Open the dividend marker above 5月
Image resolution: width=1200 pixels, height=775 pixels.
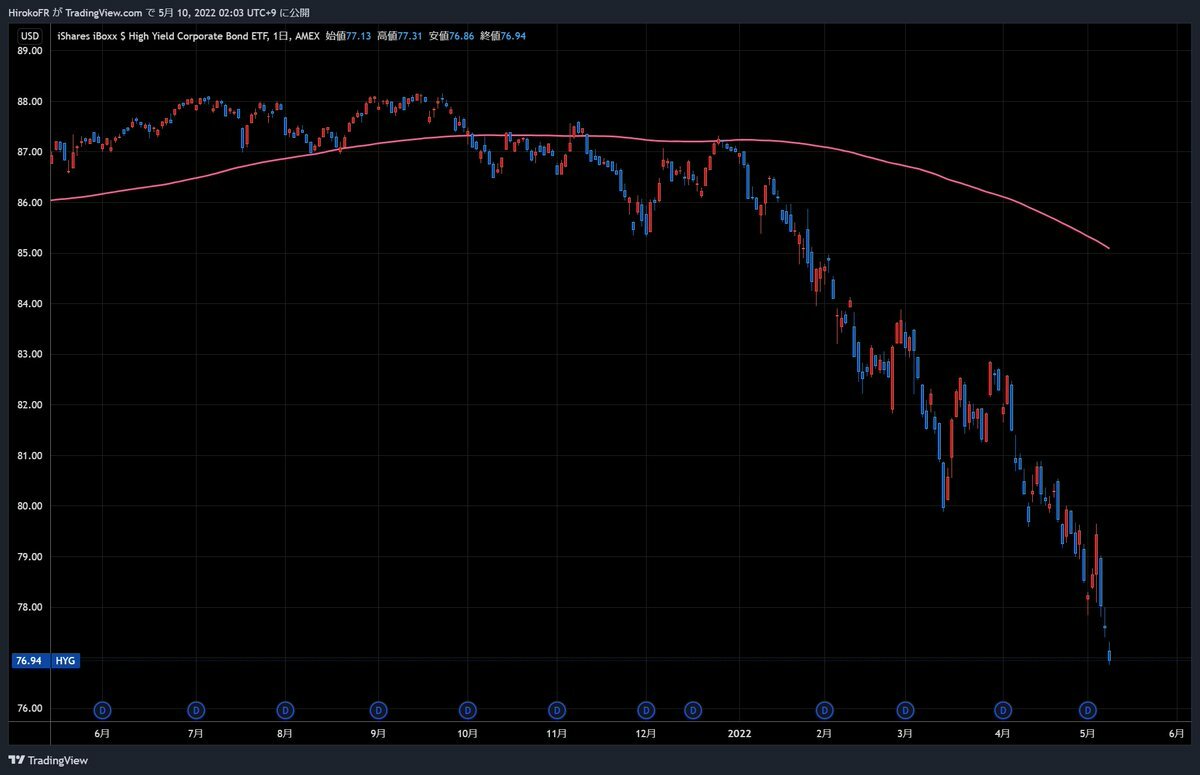pyautogui.click(x=1087, y=710)
